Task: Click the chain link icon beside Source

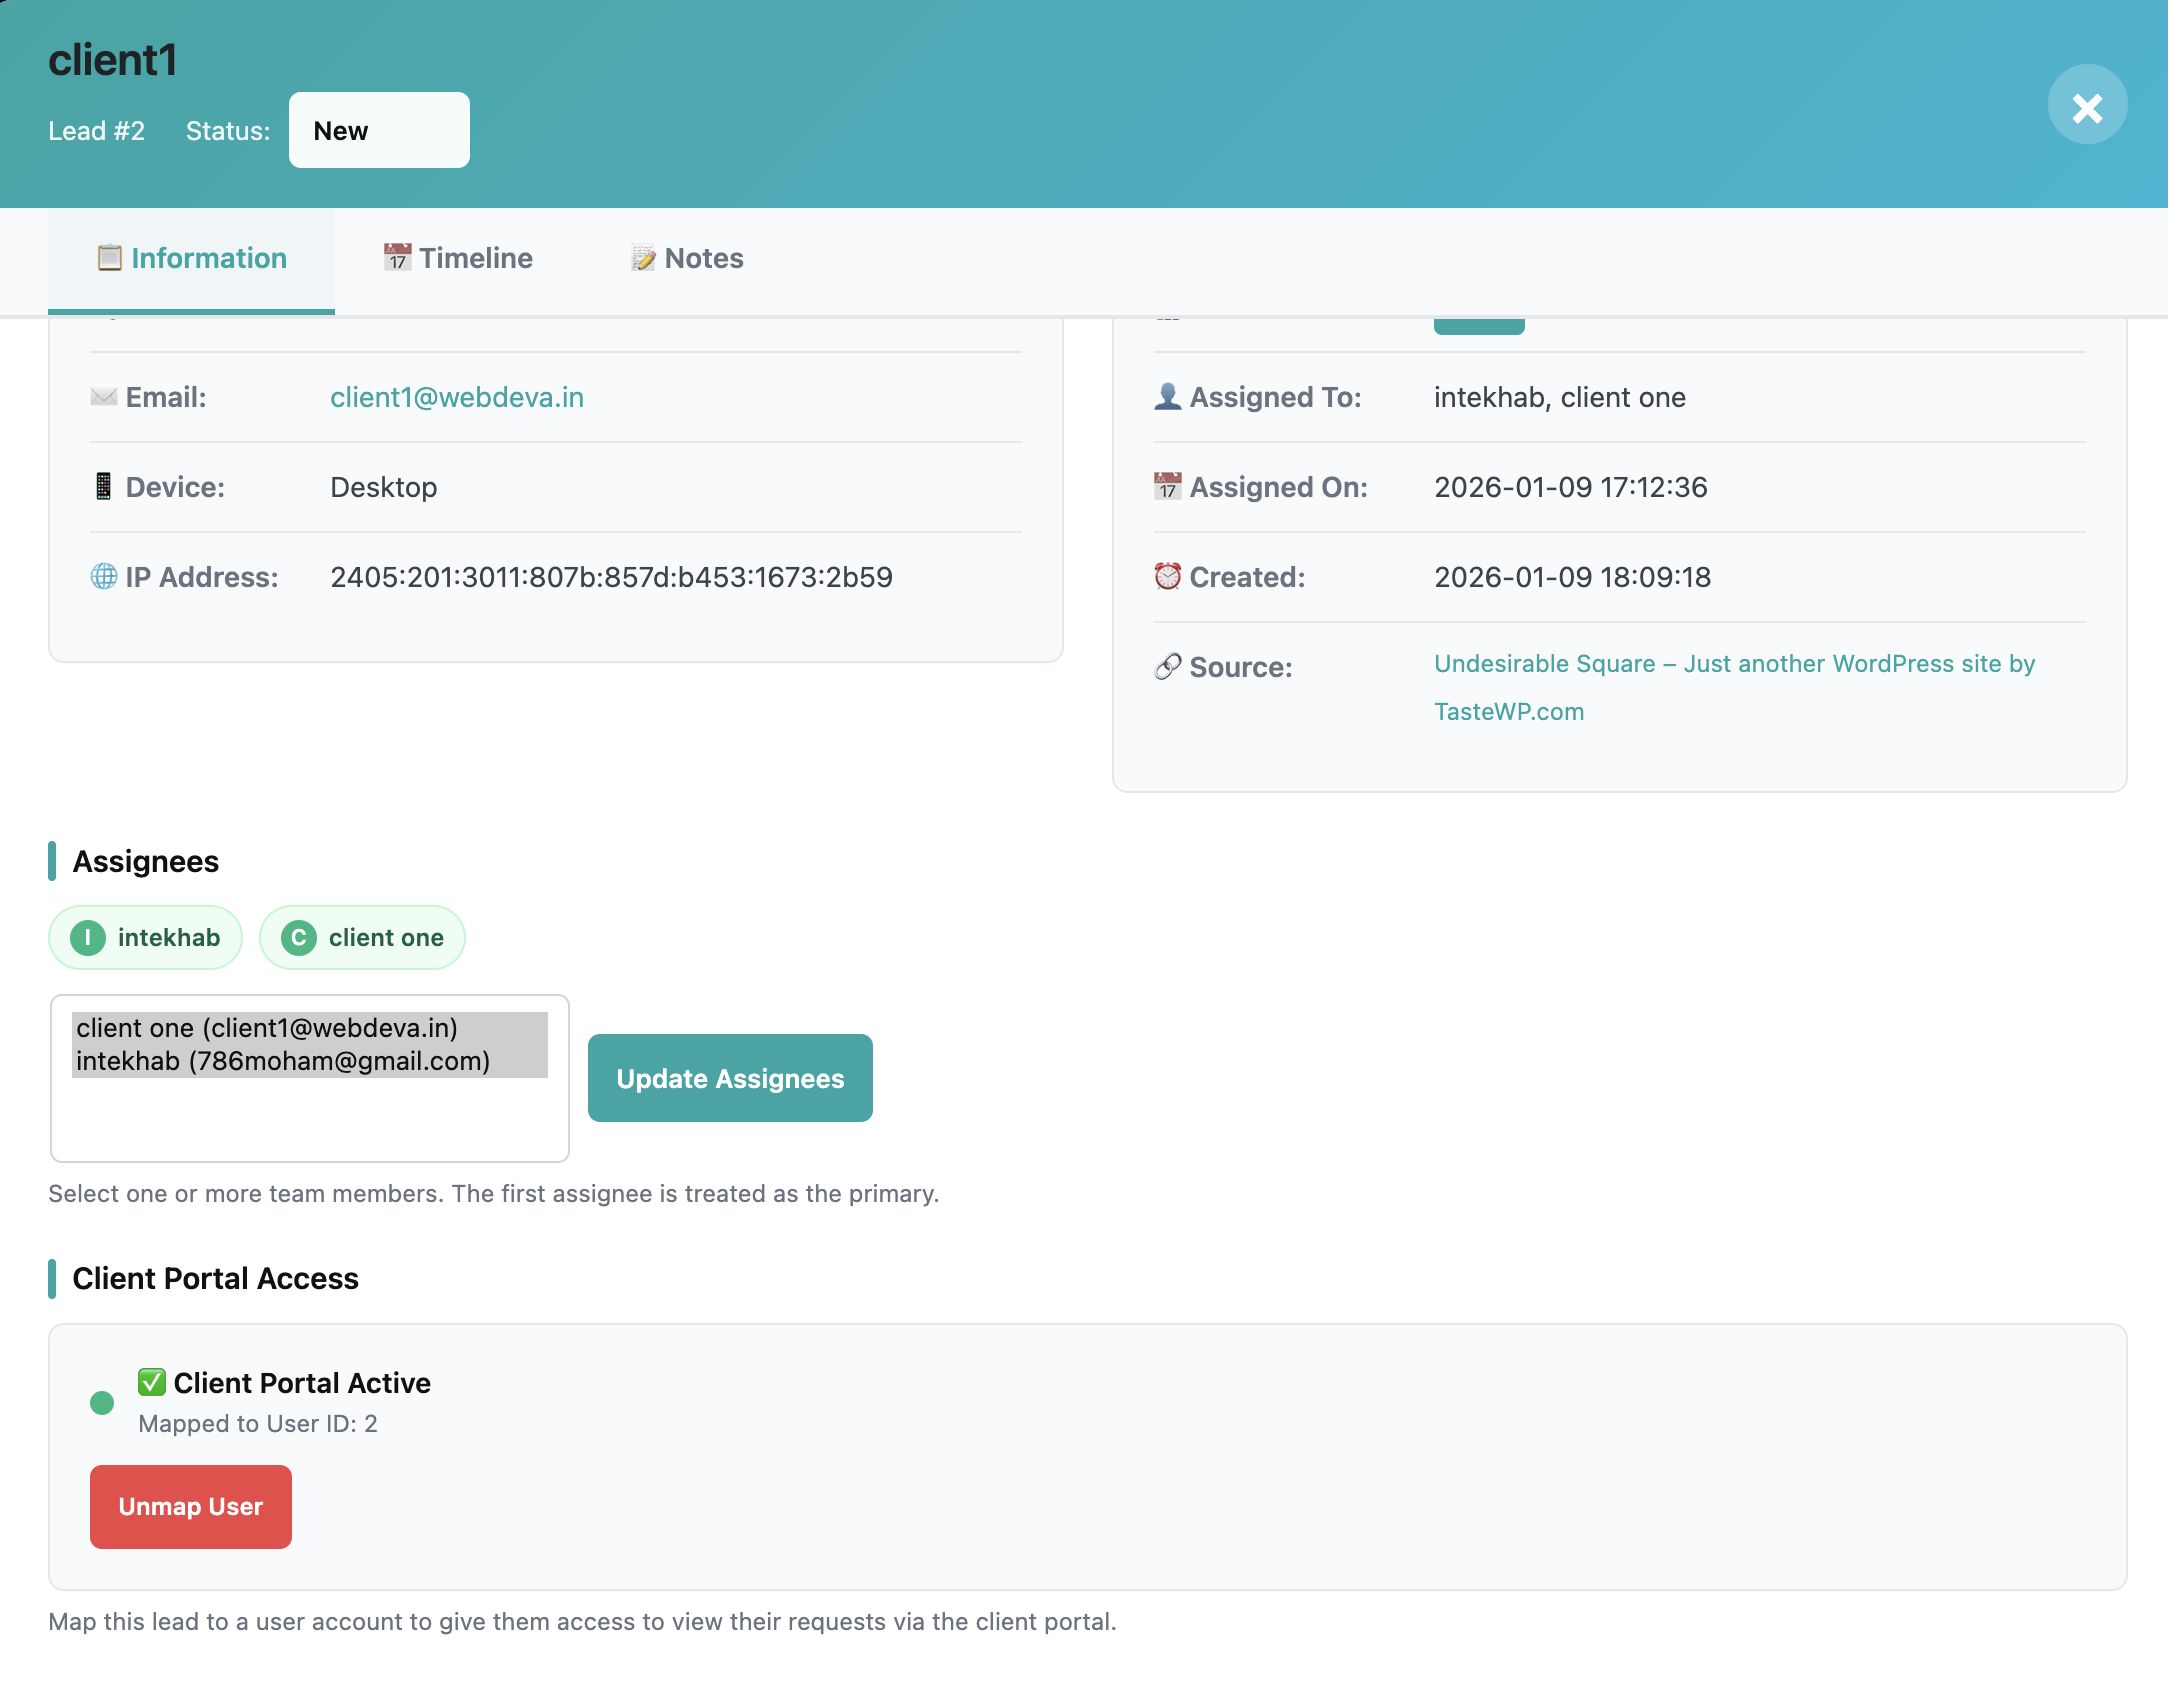Action: (1167, 667)
